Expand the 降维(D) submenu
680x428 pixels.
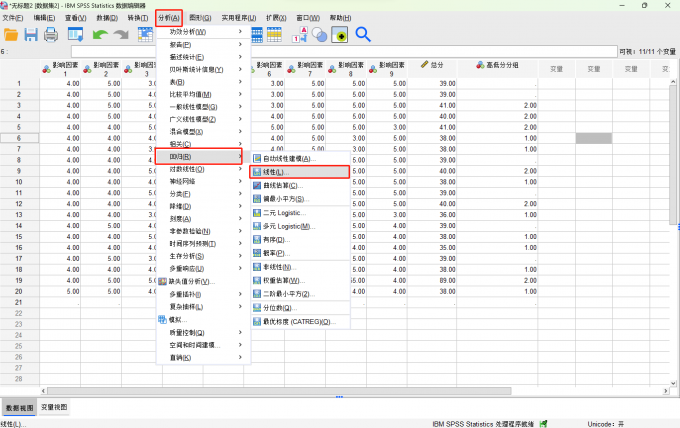tap(203, 206)
